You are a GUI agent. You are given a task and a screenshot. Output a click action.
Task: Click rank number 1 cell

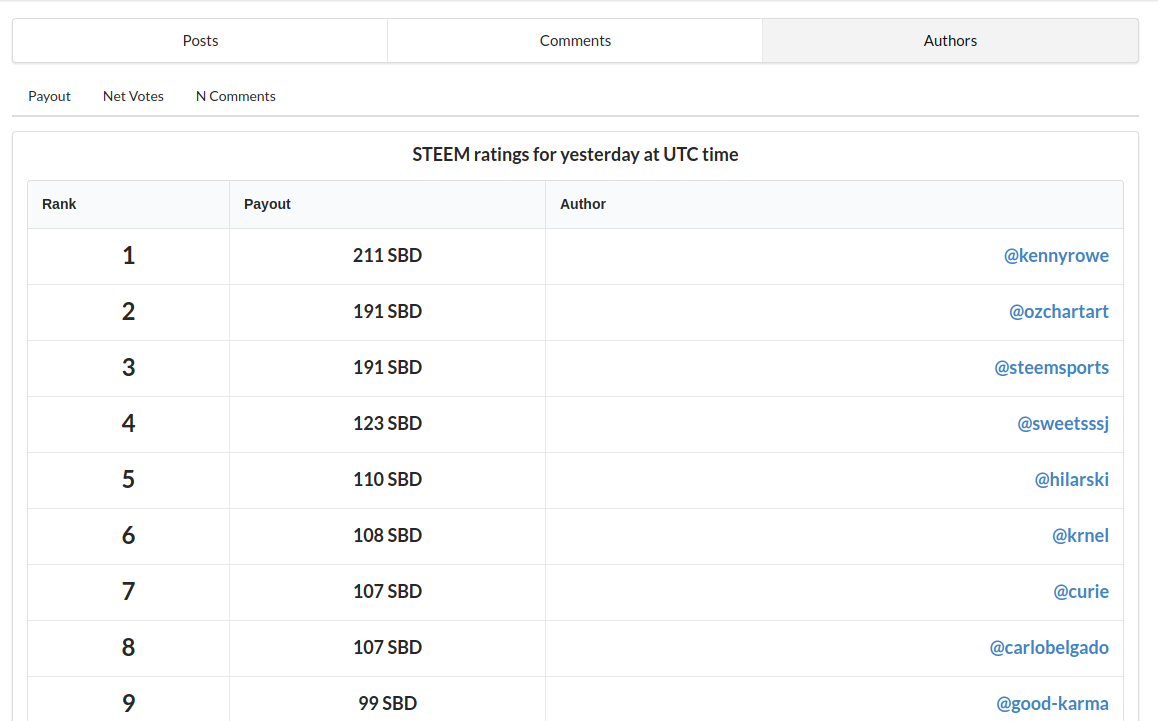(129, 256)
